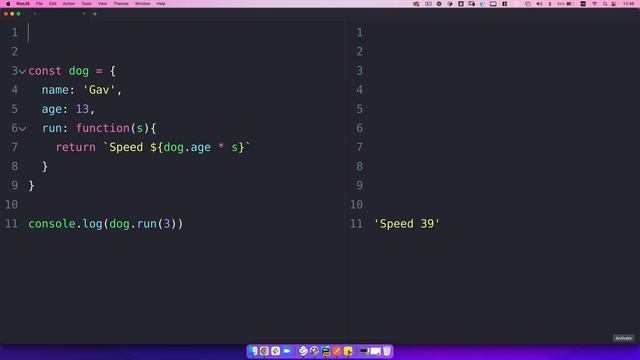The height and width of the screenshot is (360, 640).
Task: Click line number 7 in the editor gutter
Action: click(14, 147)
